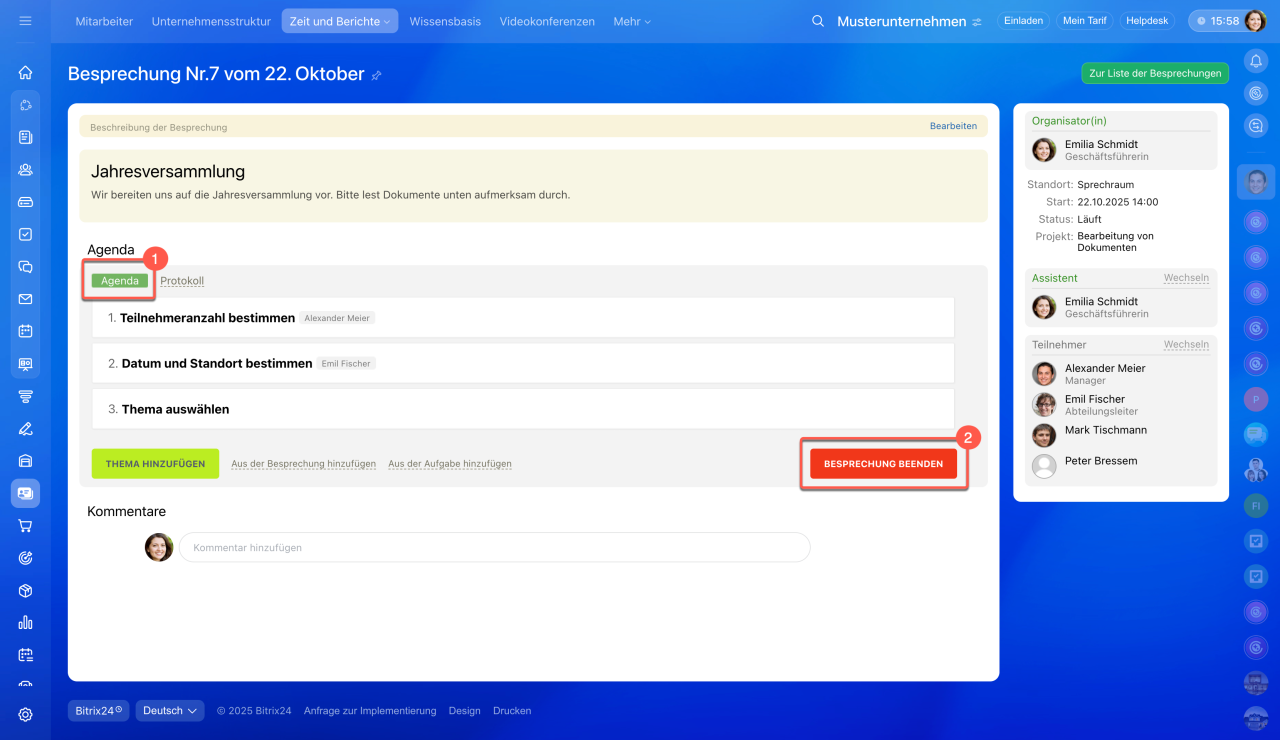Focus the Kommentar hinzufügen field
This screenshot has height=740, width=1280.
(x=495, y=547)
